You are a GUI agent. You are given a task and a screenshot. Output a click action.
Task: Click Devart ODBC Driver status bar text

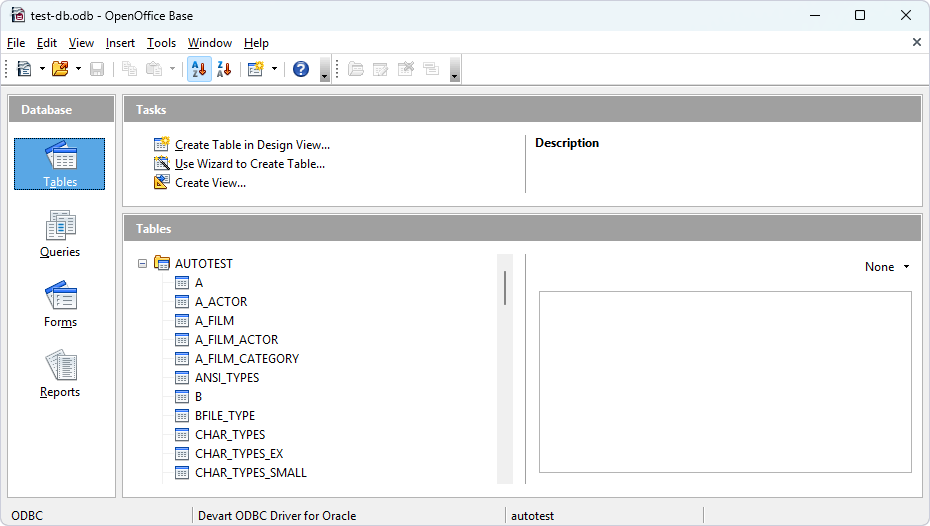(277, 516)
